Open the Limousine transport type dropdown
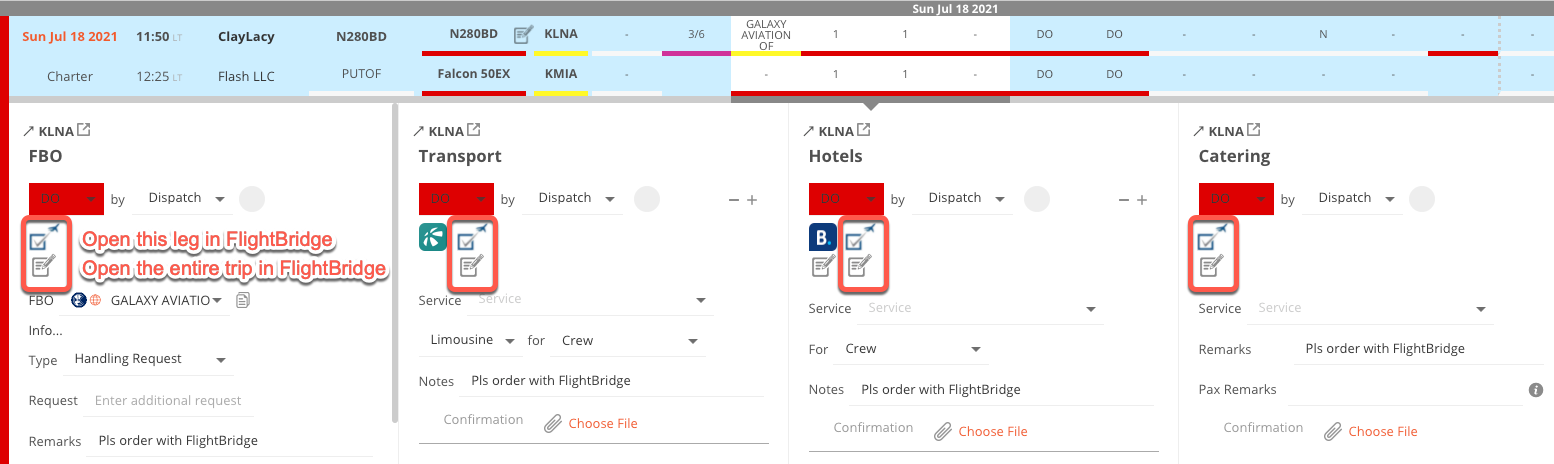Viewport: 1554px width, 464px height. click(470, 340)
